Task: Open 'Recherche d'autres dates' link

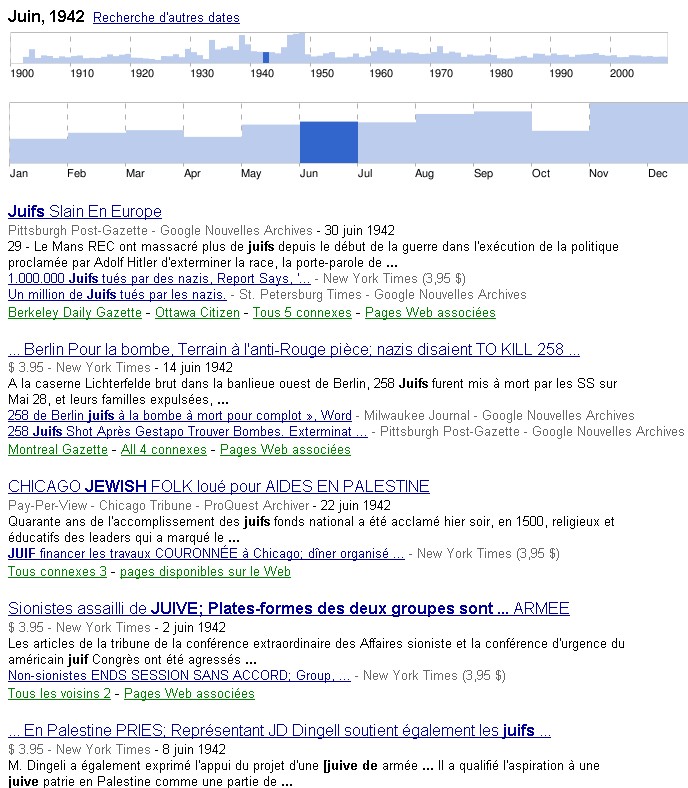Action: pos(166,18)
